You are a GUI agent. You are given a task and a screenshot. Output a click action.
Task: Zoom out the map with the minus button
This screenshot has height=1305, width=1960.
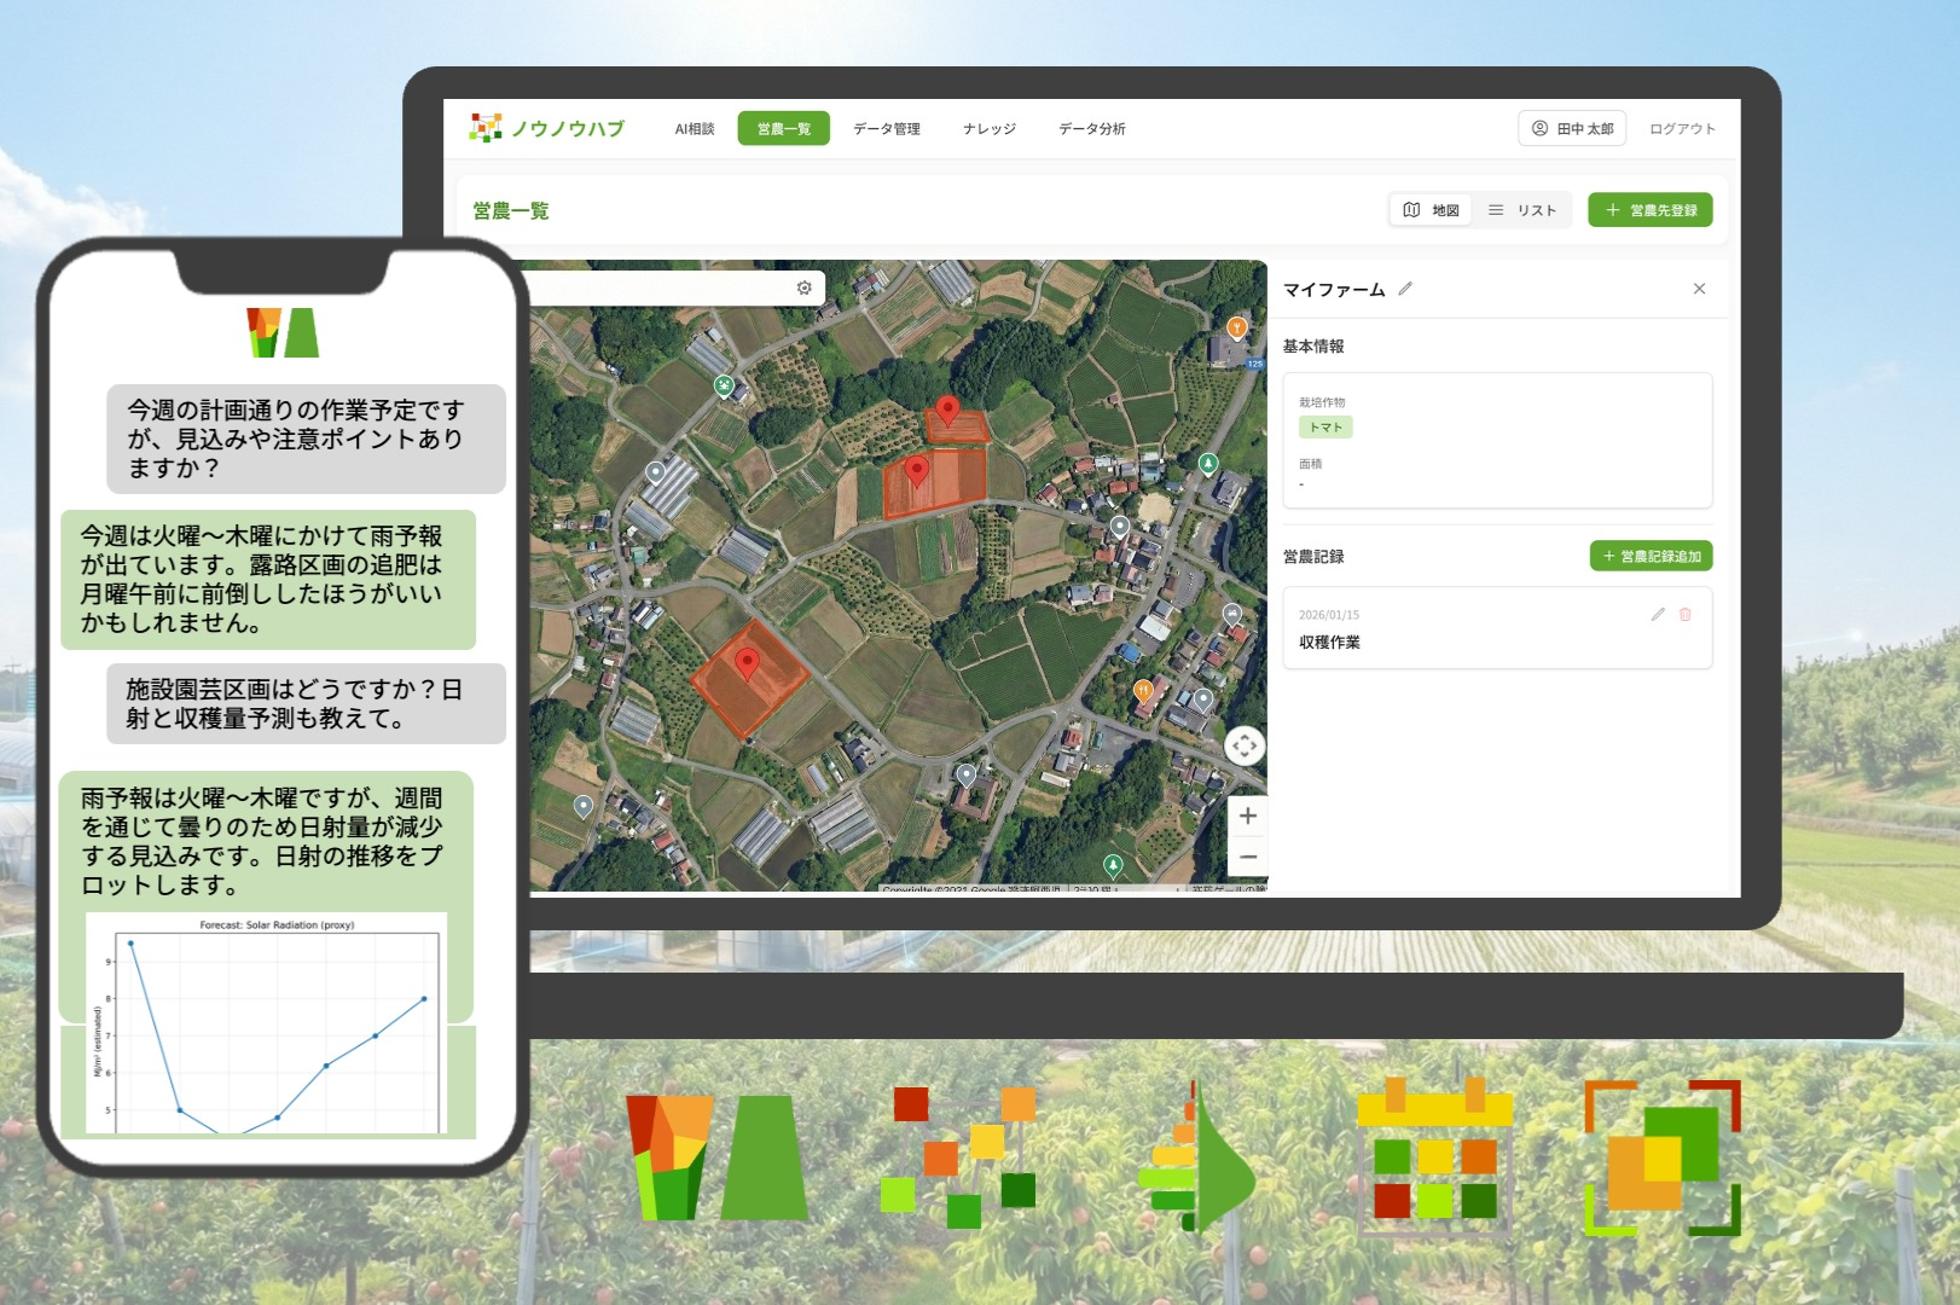click(1247, 857)
